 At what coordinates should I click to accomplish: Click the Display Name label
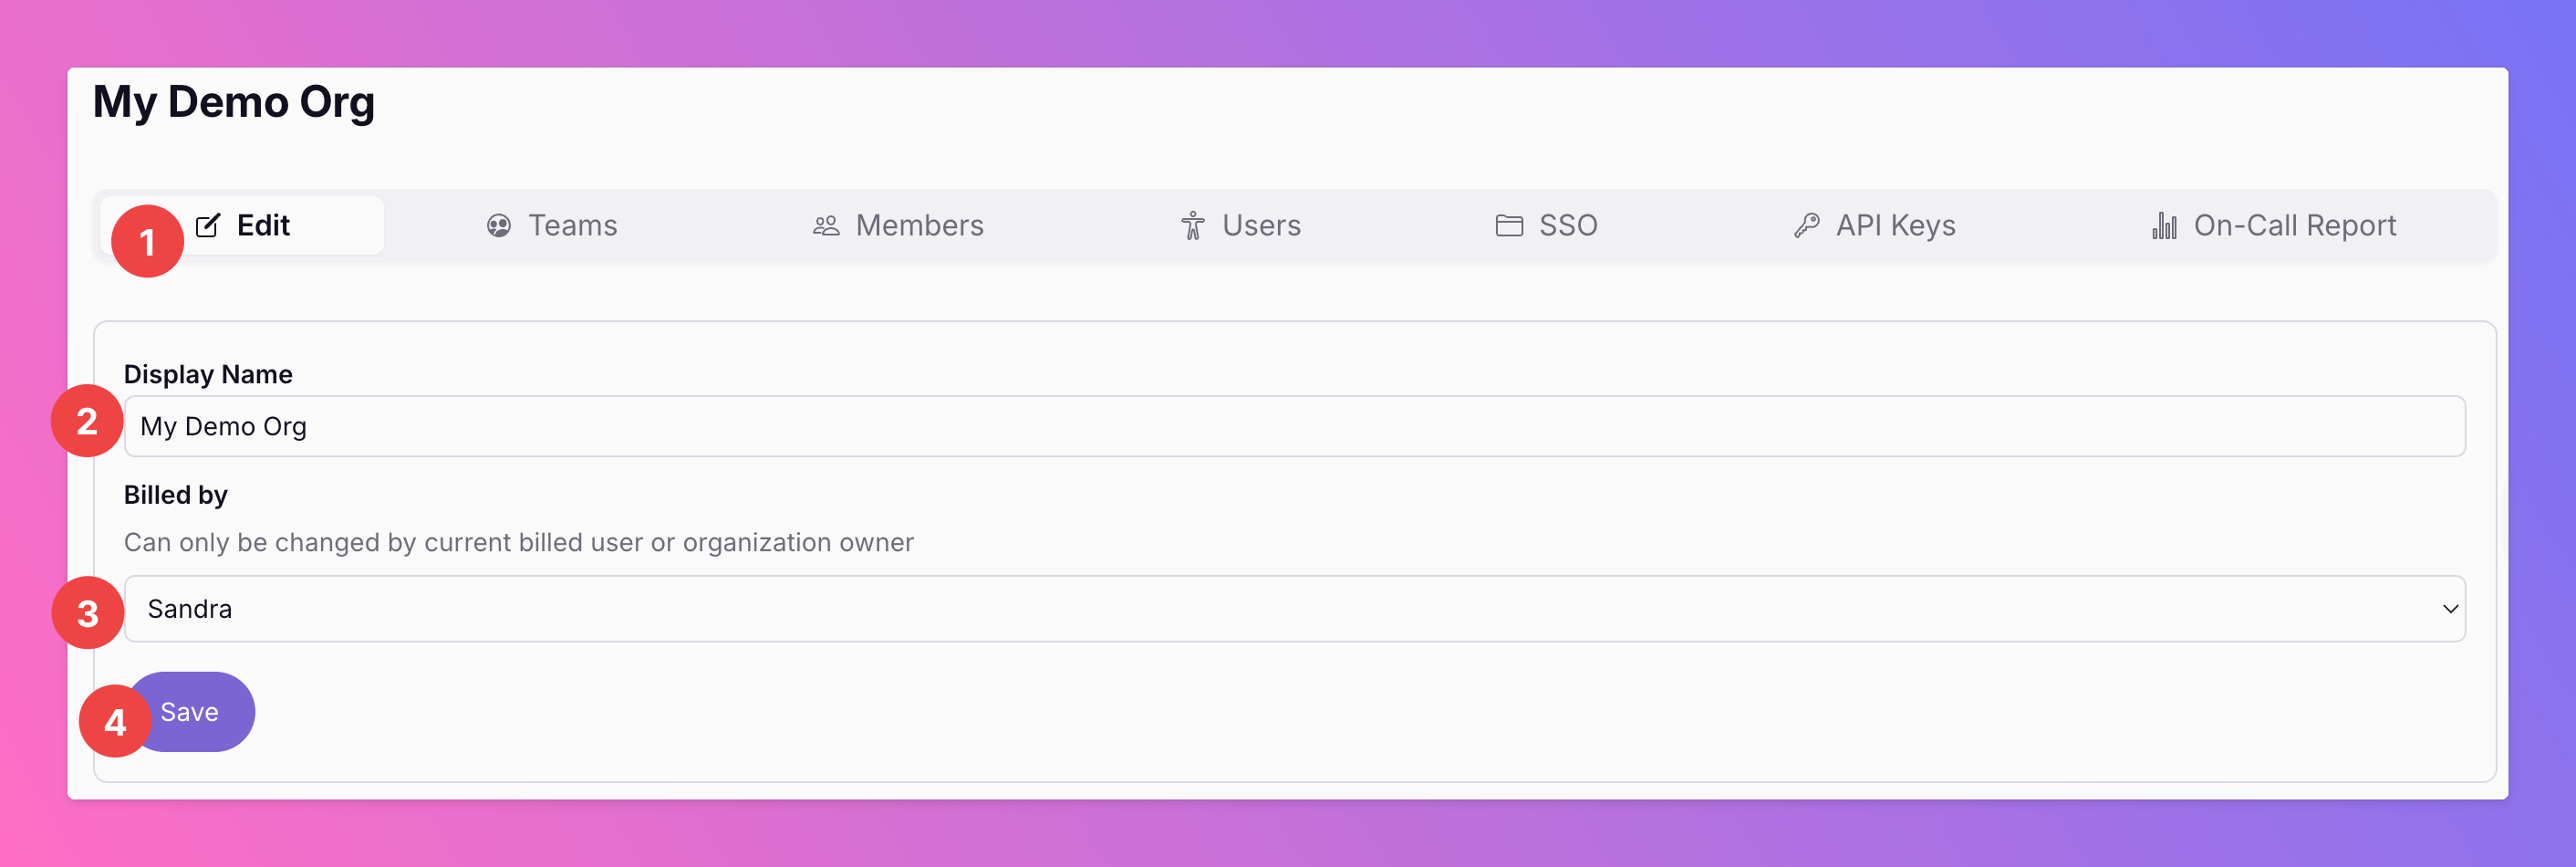(208, 375)
